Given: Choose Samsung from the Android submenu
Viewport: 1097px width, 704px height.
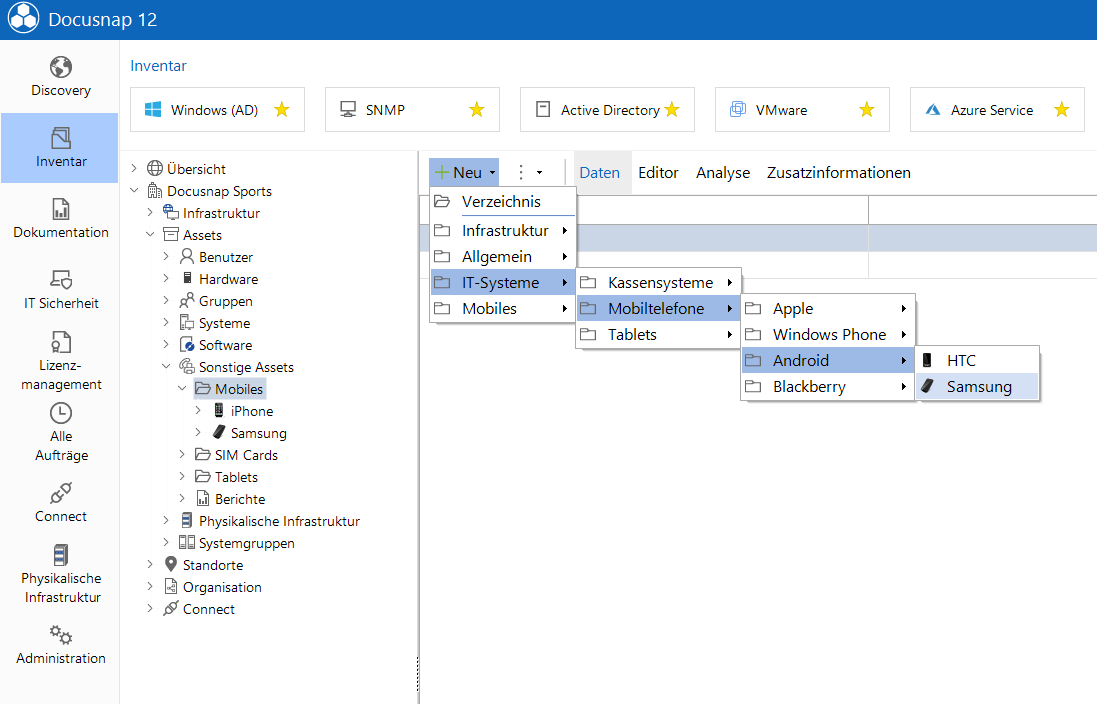Looking at the screenshot, I should (x=977, y=386).
